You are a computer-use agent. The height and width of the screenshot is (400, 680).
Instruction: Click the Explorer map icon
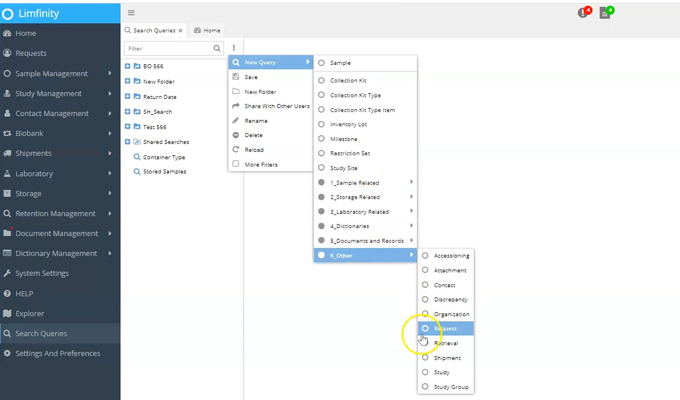point(7,313)
